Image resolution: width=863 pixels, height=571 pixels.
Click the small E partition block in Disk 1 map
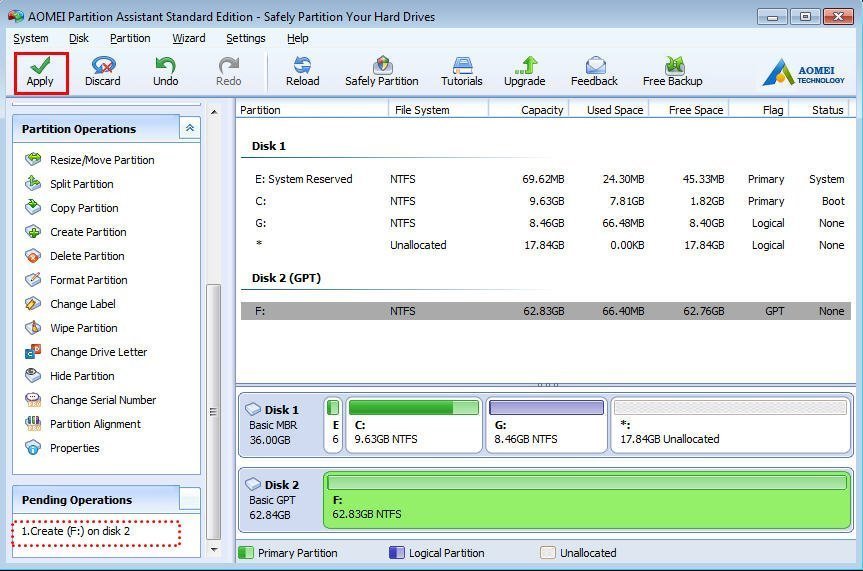(x=333, y=425)
